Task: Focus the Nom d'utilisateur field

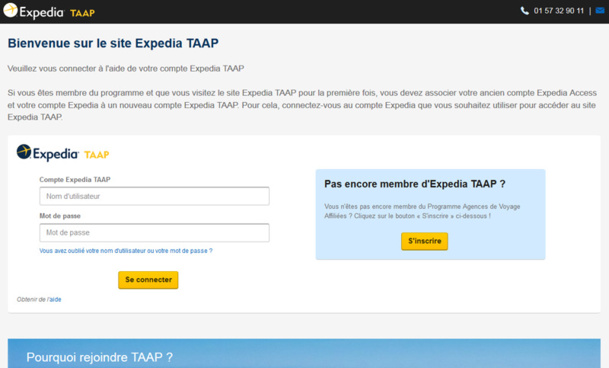Action: point(154,196)
